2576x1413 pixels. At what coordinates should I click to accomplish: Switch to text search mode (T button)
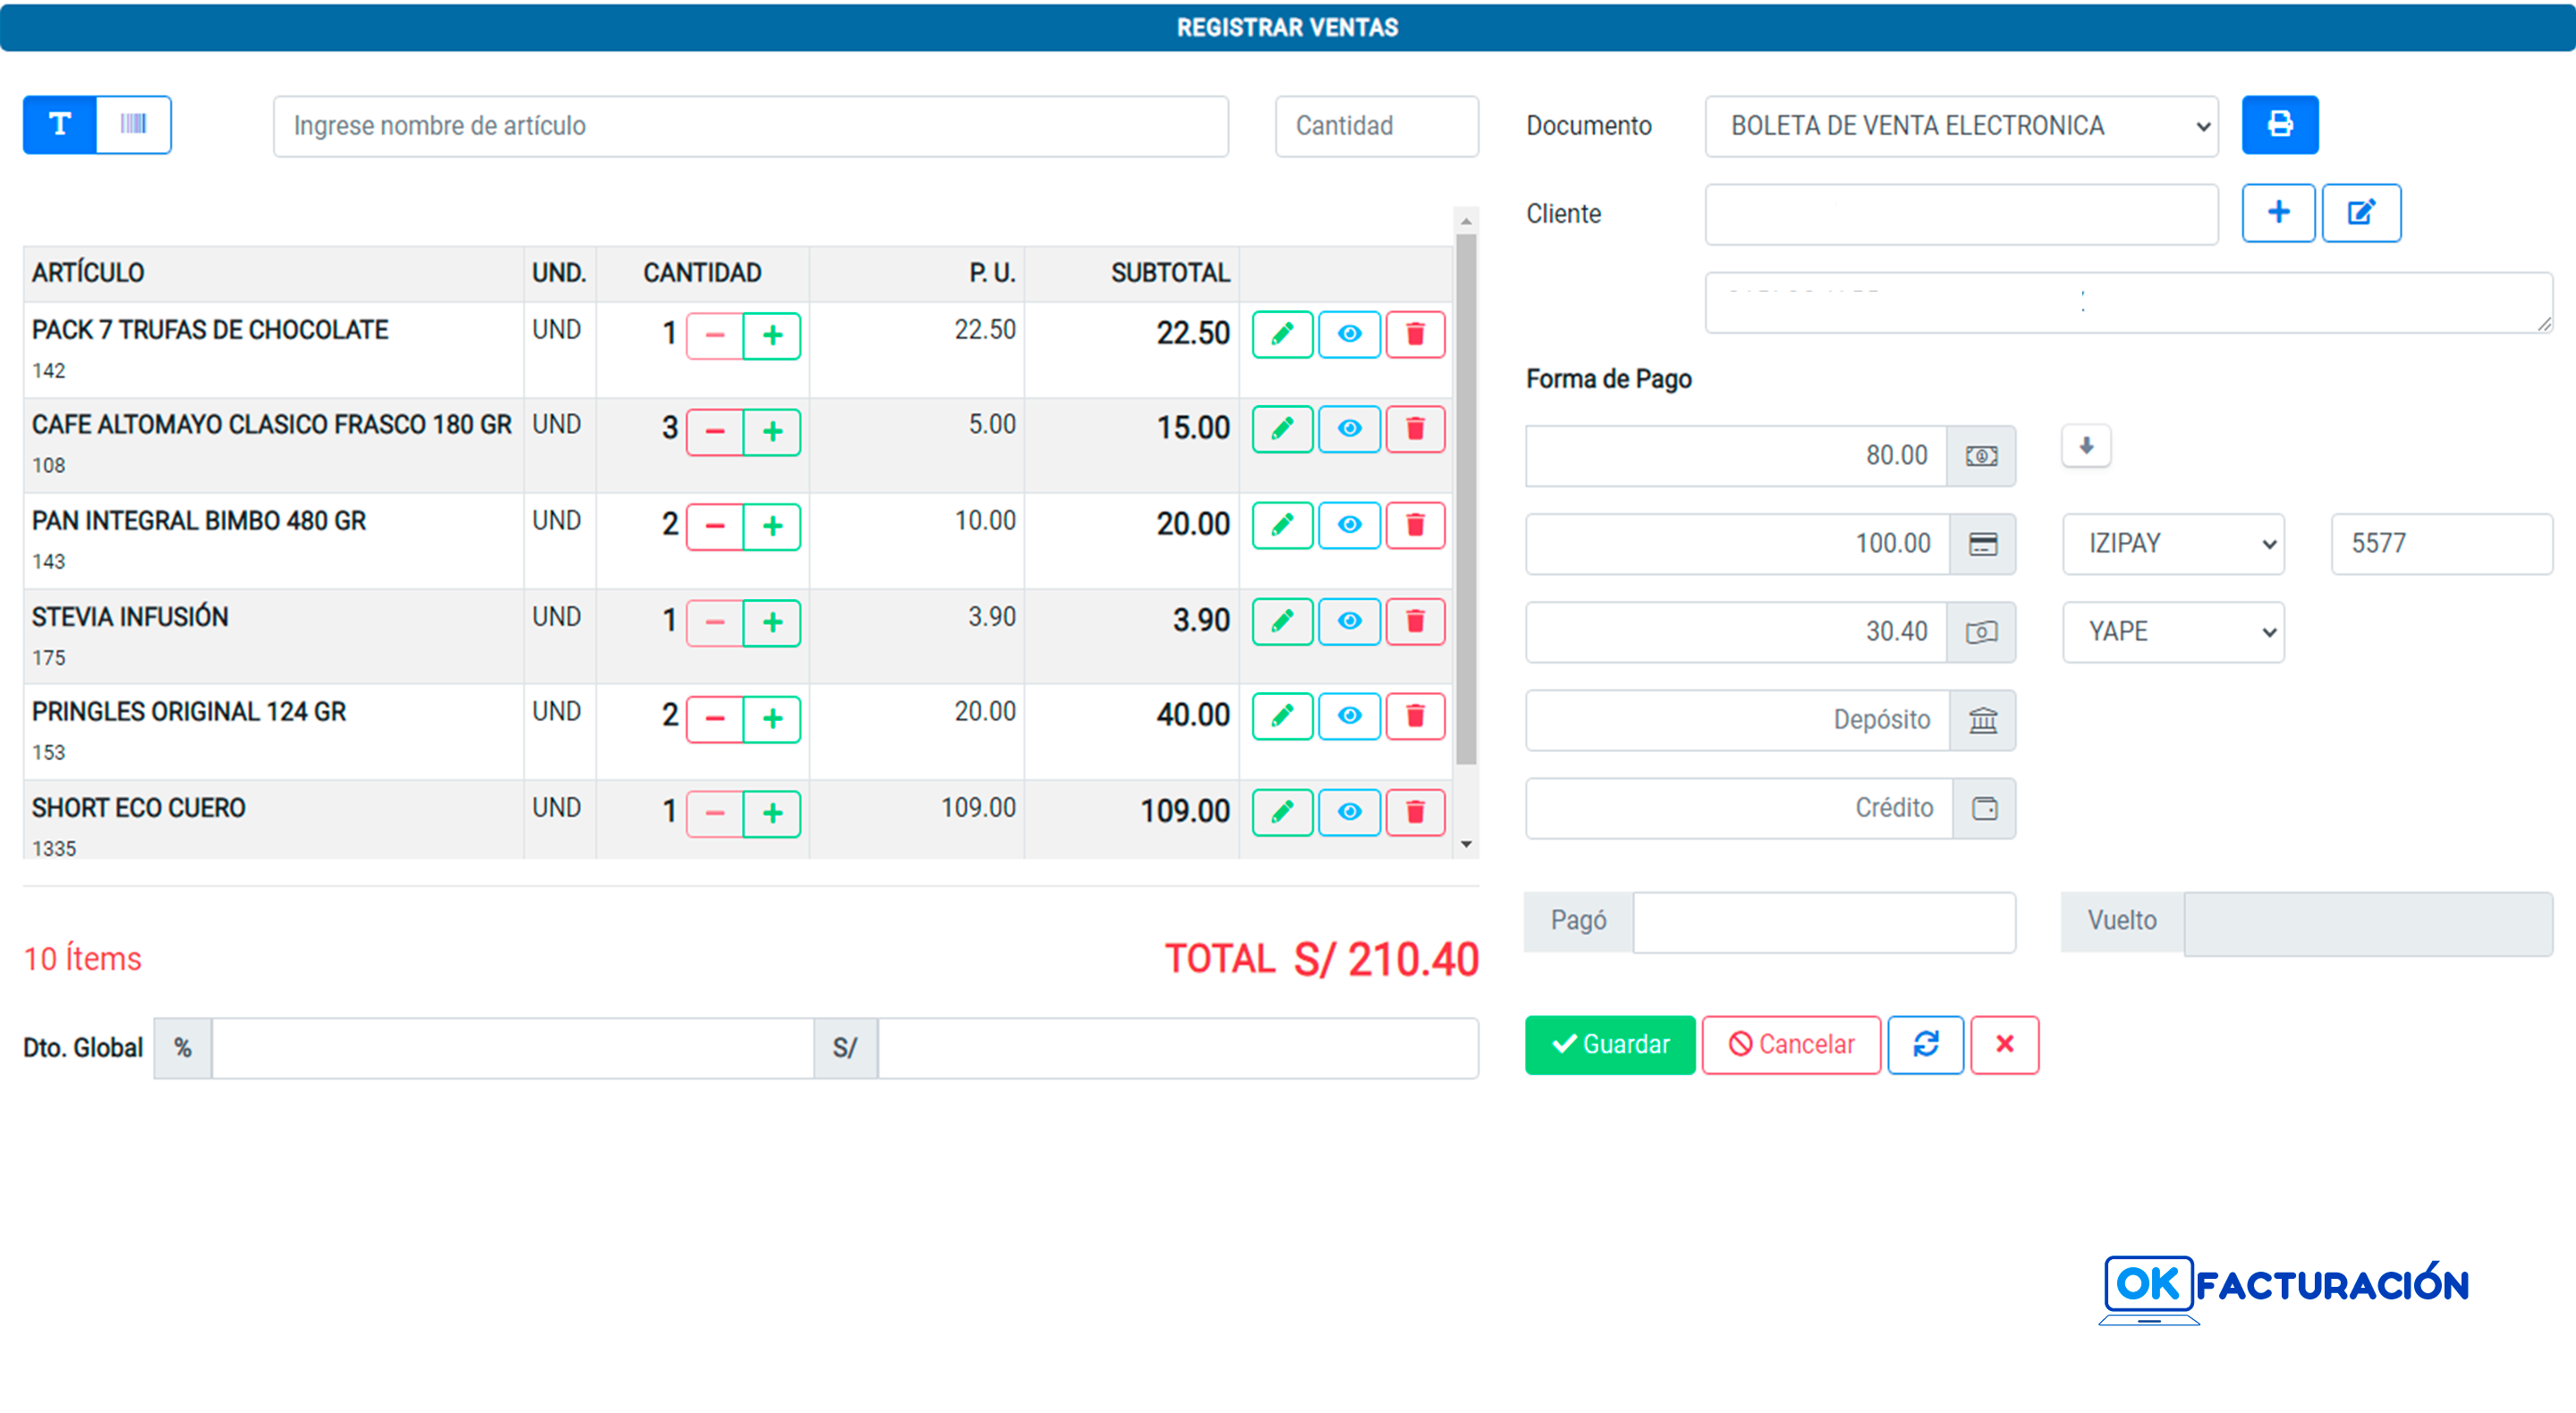click(x=60, y=124)
